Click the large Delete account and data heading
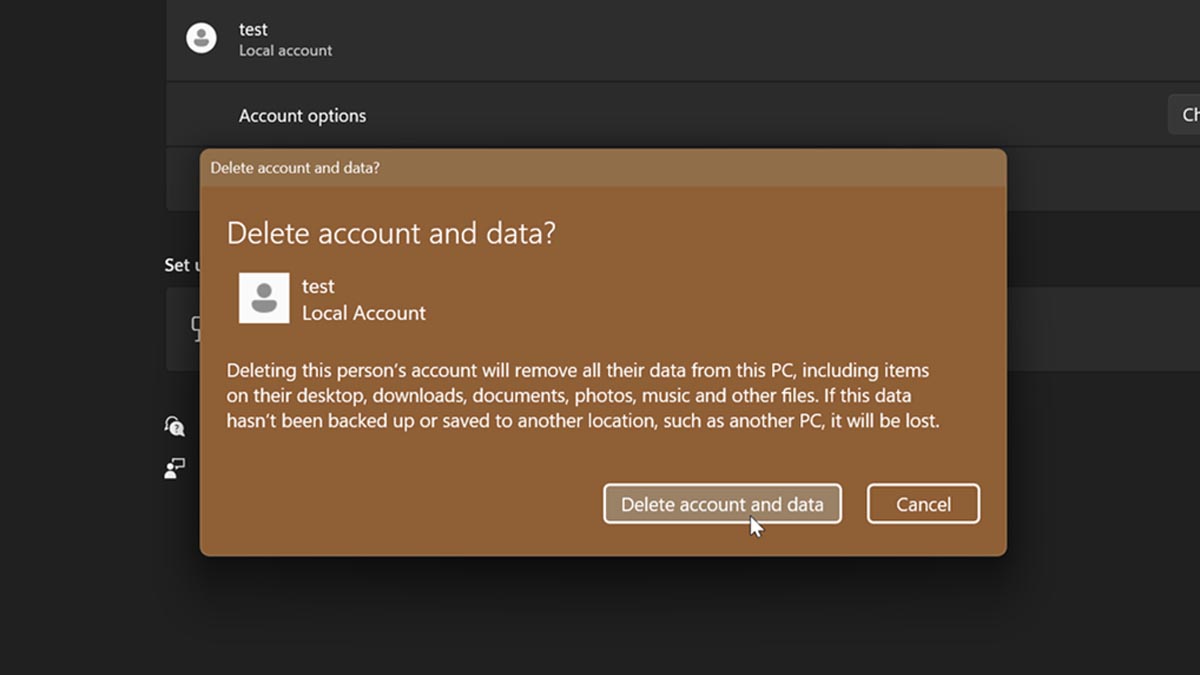1200x675 pixels. pyautogui.click(x=391, y=234)
